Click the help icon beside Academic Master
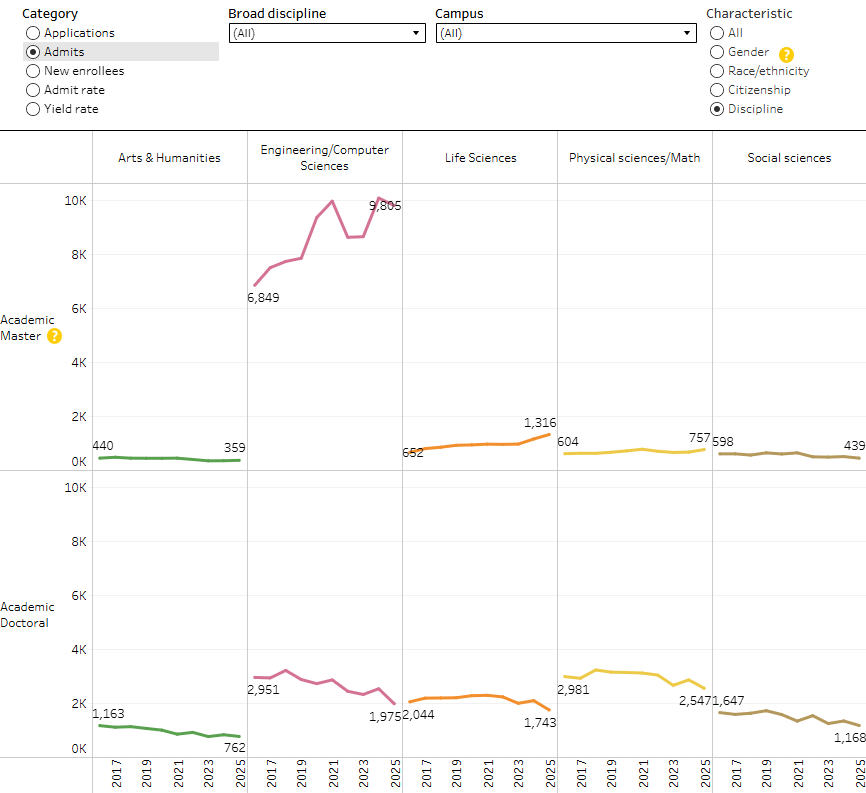866x793 pixels. (x=54, y=336)
